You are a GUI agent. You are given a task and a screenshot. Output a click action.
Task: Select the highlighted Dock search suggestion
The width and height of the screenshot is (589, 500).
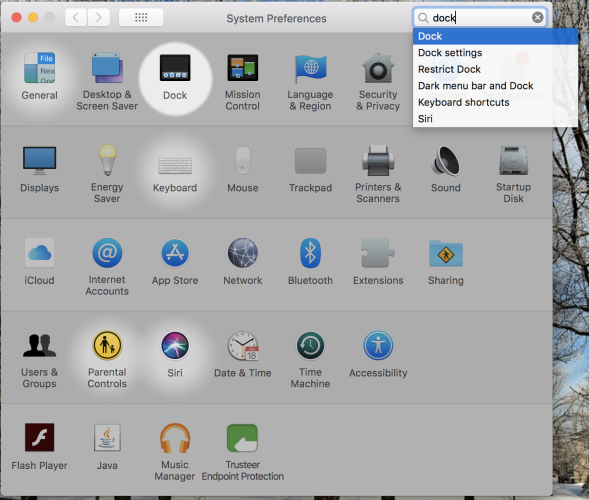tap(495, 36)
